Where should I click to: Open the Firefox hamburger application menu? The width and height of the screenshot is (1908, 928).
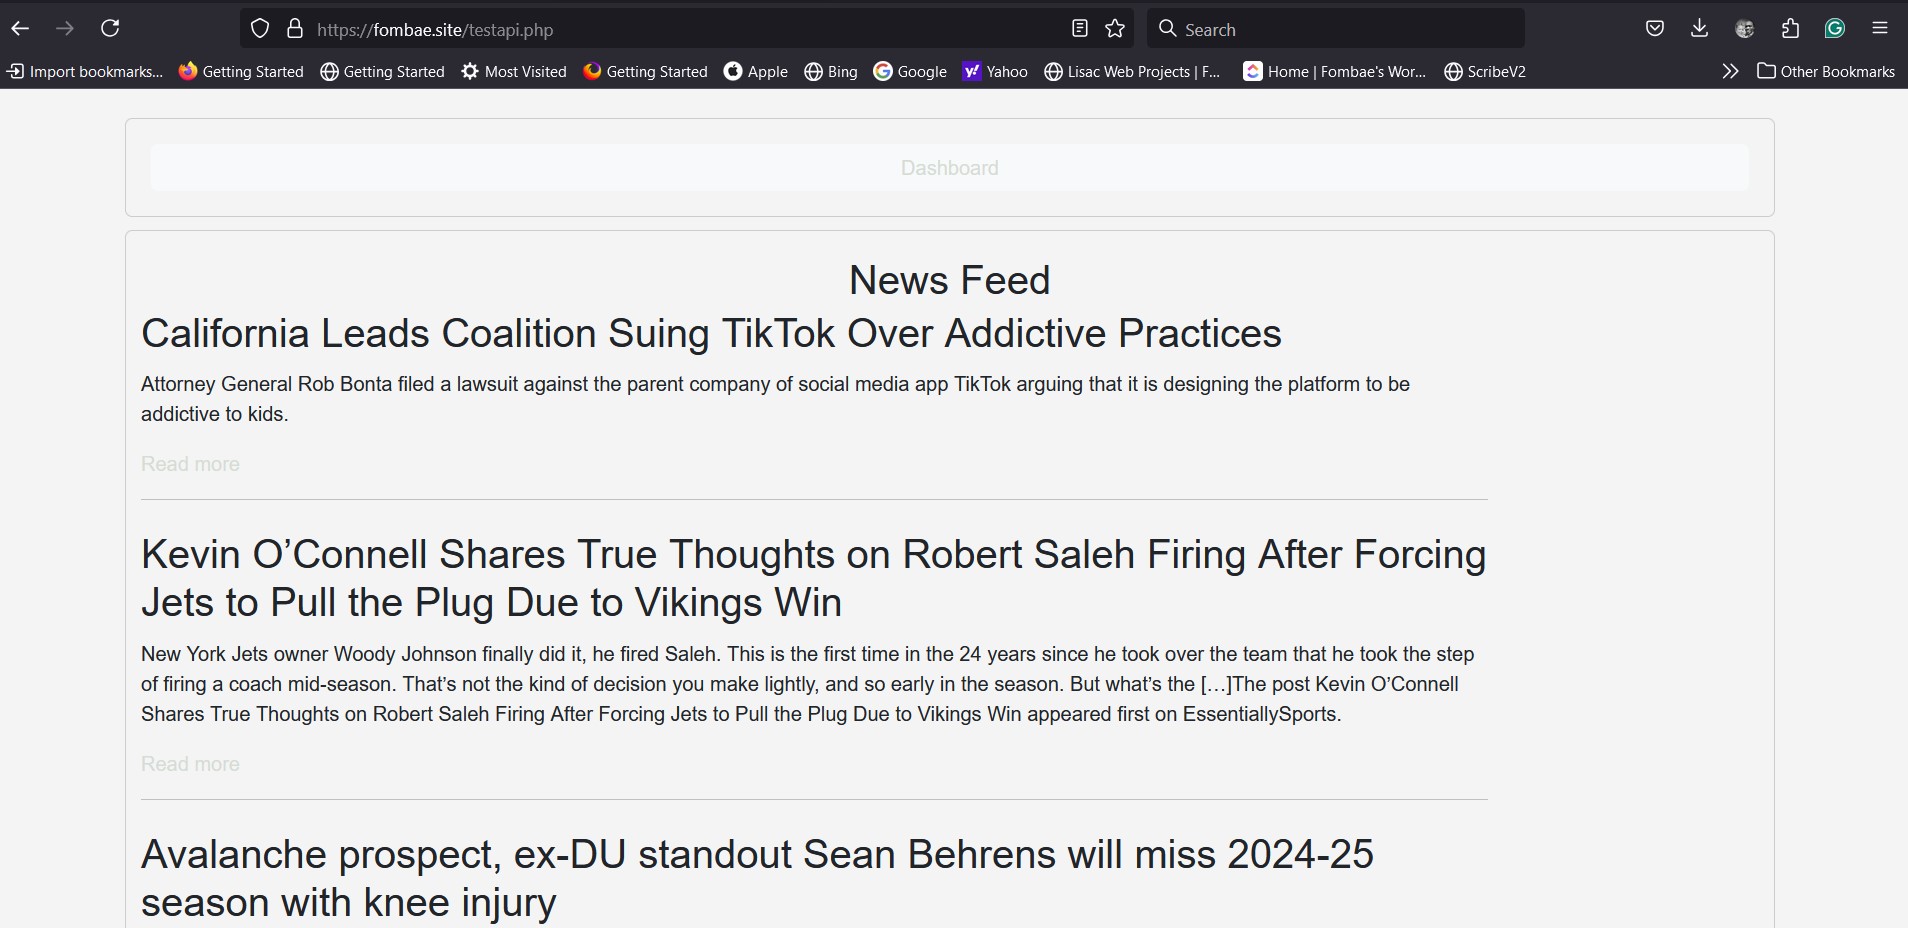tap(1880, 29)
